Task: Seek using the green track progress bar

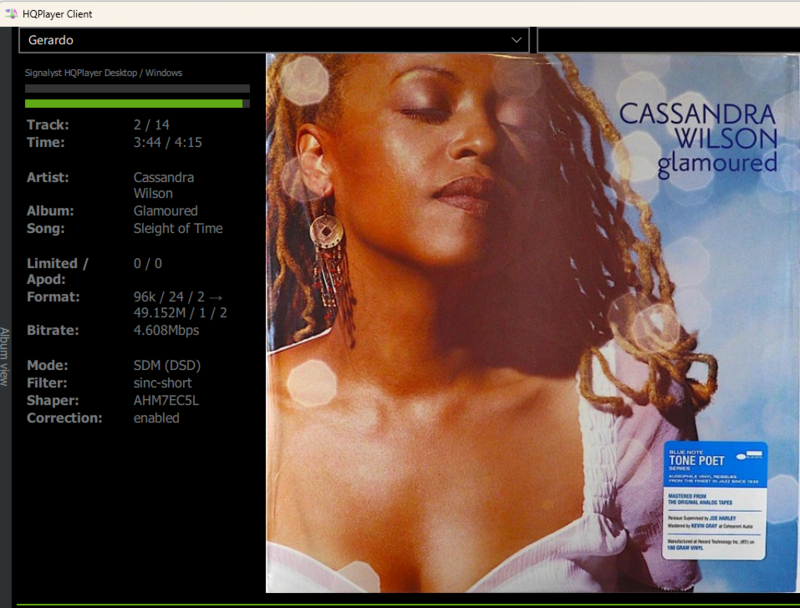Action: coord(134,103)
